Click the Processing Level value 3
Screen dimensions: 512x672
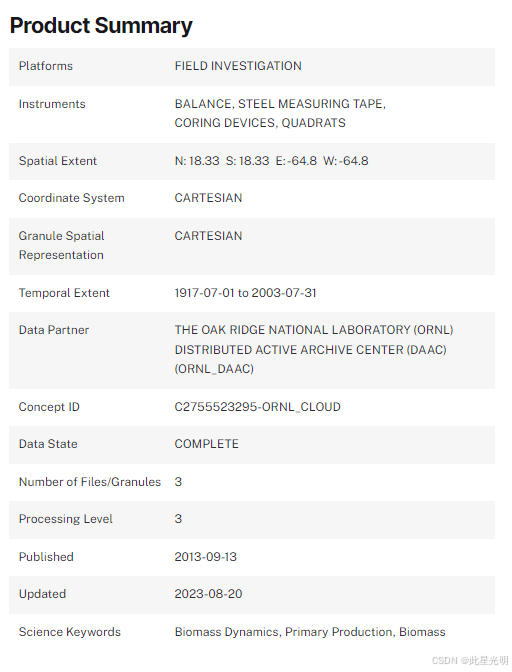click(x=178, y=519)
